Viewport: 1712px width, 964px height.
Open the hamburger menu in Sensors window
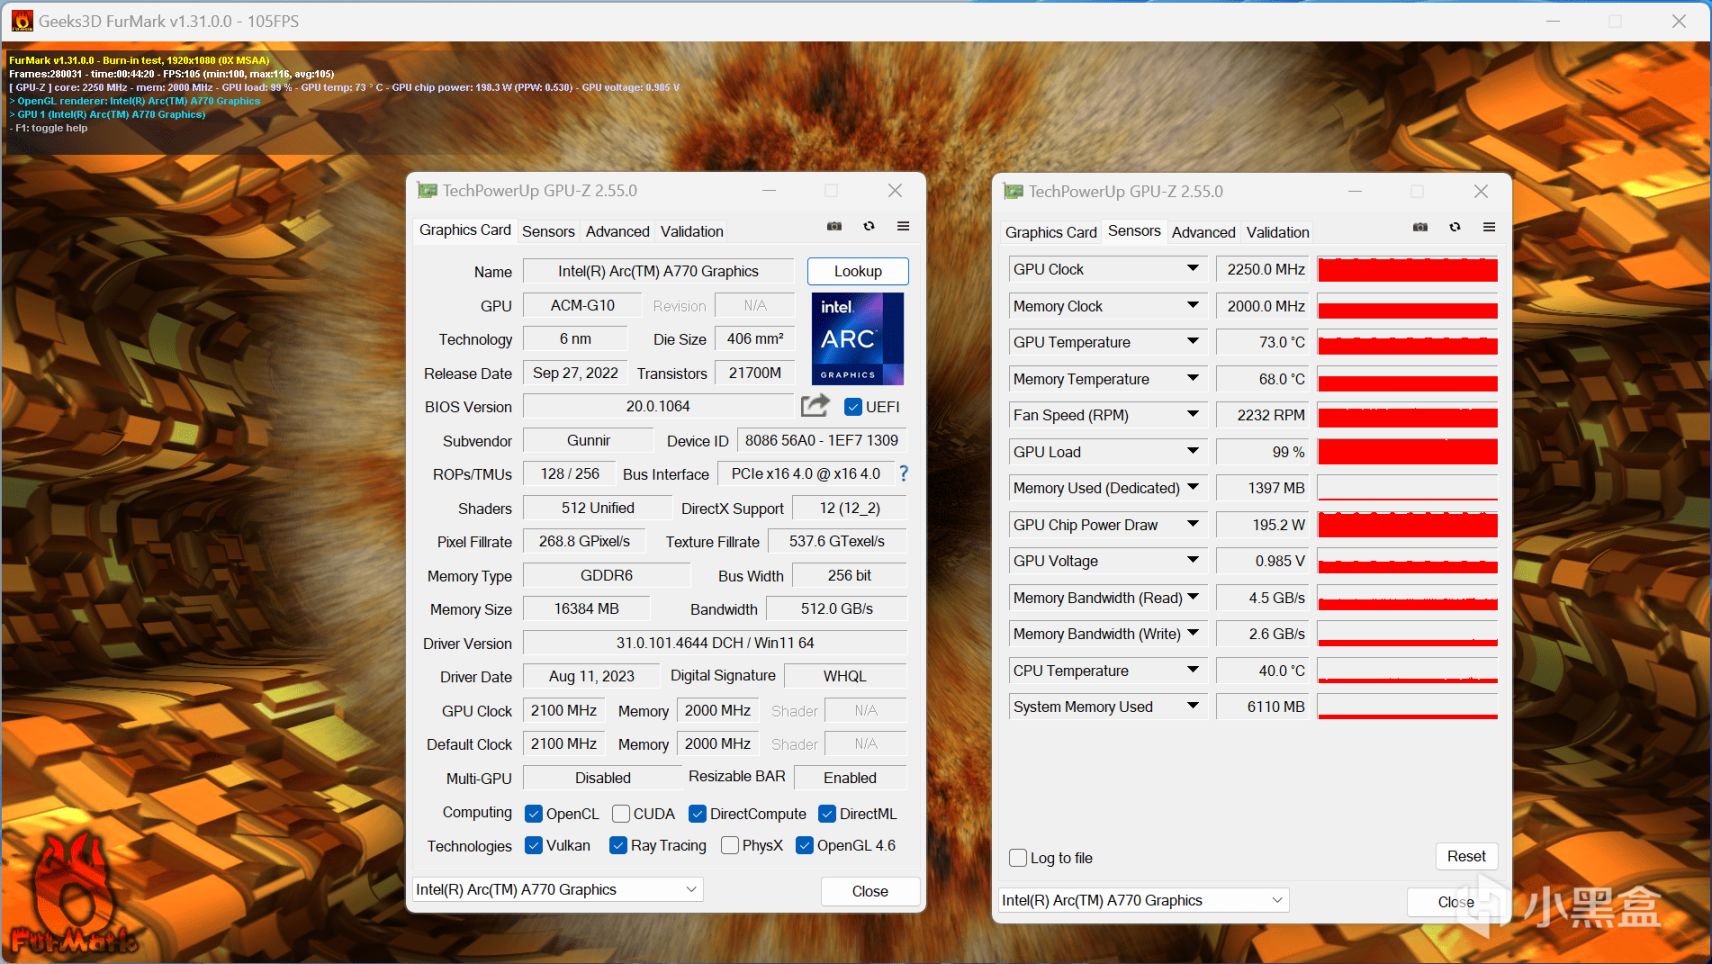click(x=1489, y=227)
